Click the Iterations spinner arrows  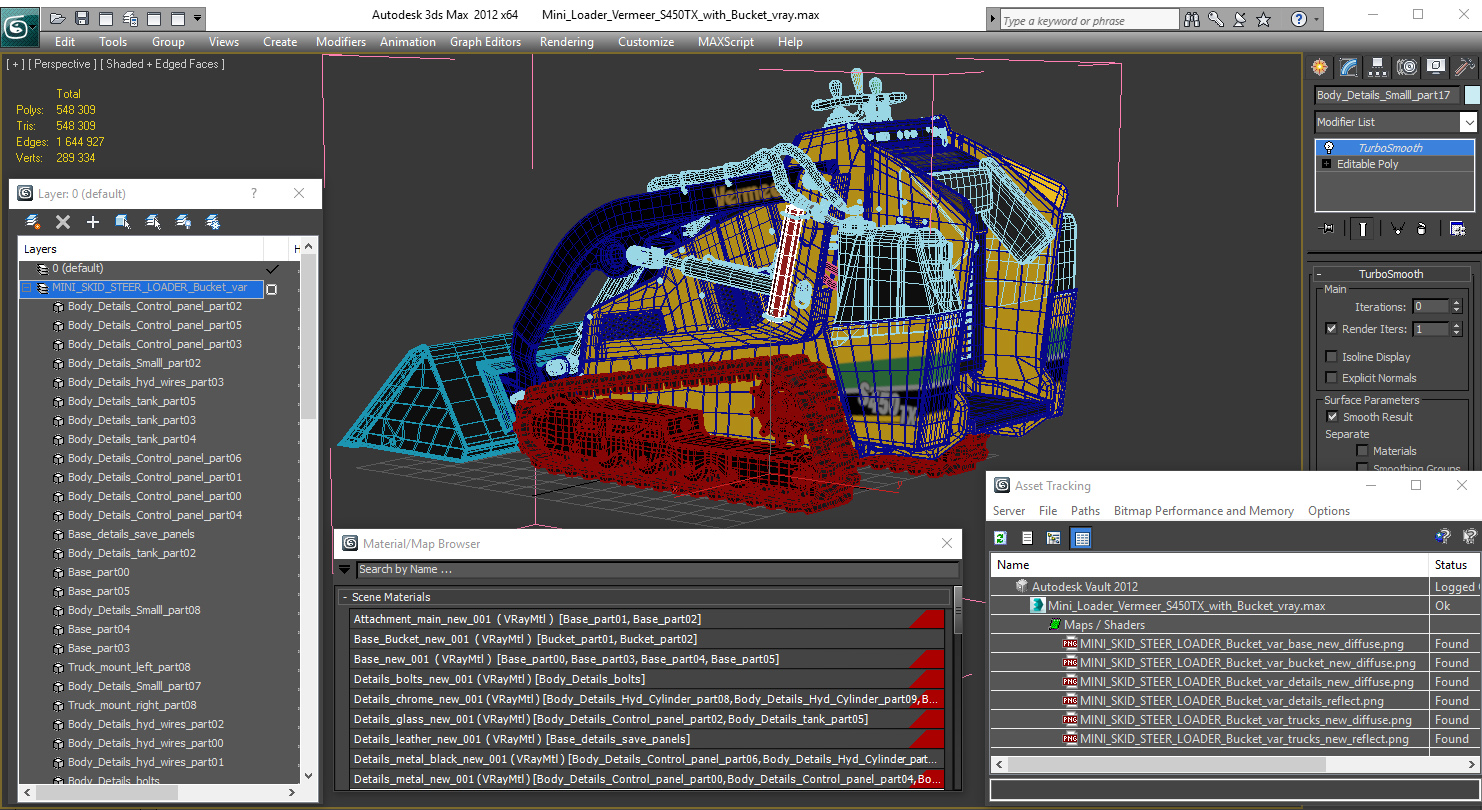click(1457, 307)
